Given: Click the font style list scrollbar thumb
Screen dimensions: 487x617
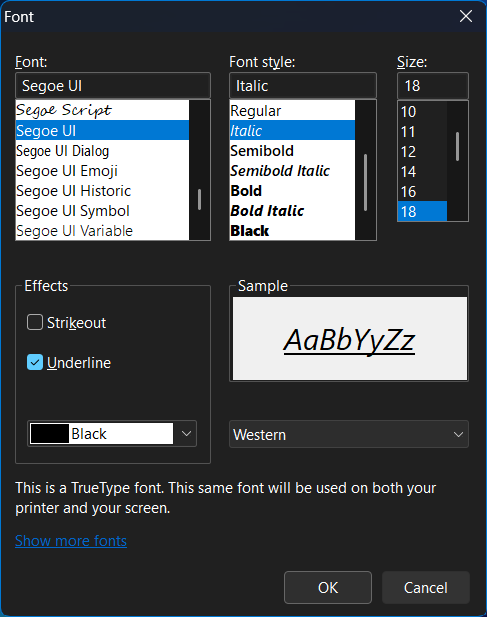Looking at the screenshot, I should point(365,183).
